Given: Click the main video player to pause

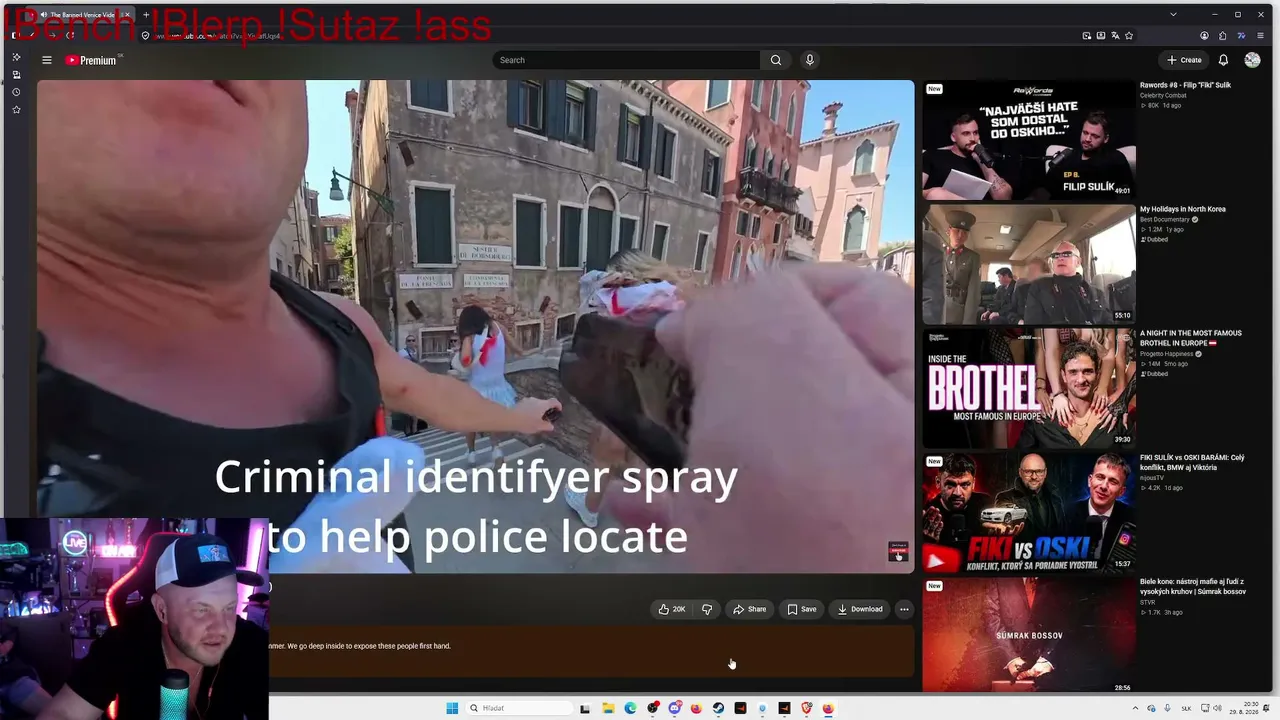Looking at the screenshot, I should click(x=475, y=326).
